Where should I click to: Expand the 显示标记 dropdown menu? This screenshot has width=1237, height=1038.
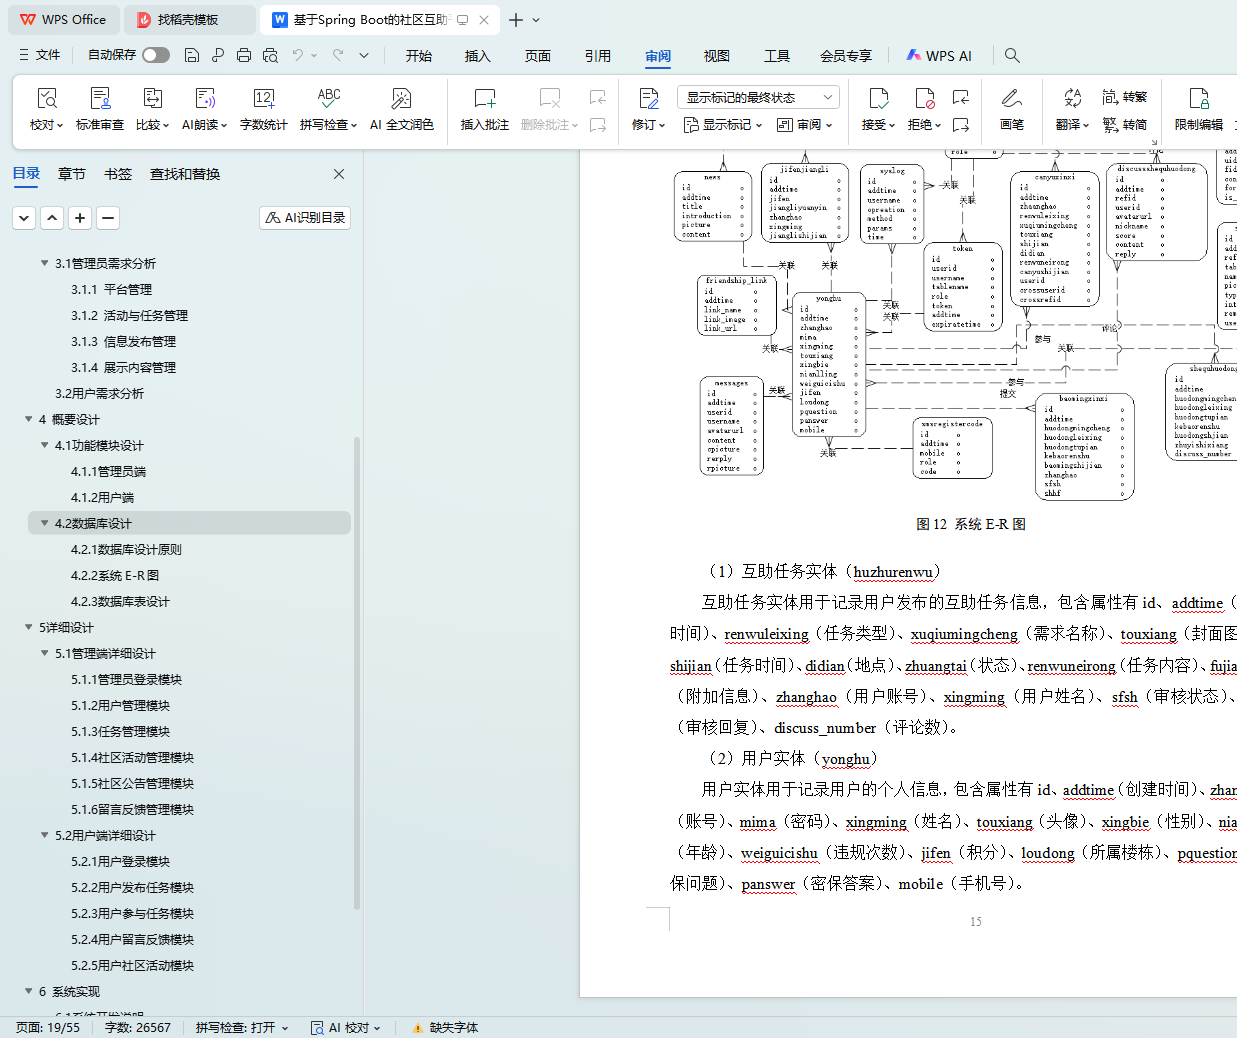[722, 125]
